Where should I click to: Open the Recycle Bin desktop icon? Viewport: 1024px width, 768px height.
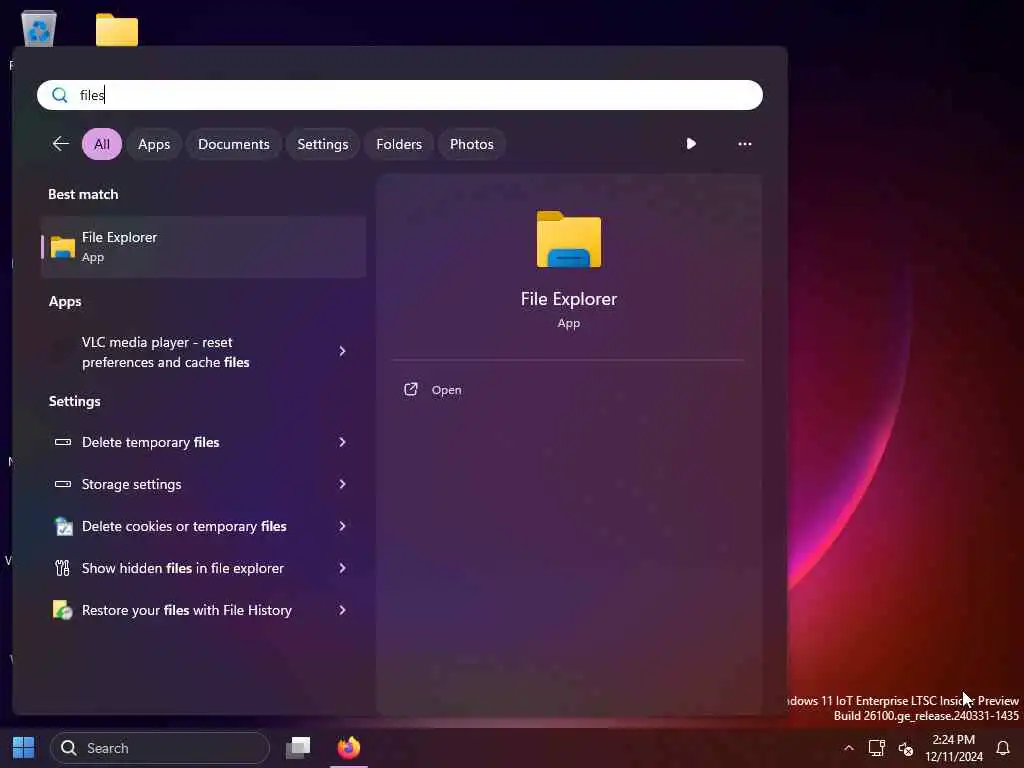39,28
